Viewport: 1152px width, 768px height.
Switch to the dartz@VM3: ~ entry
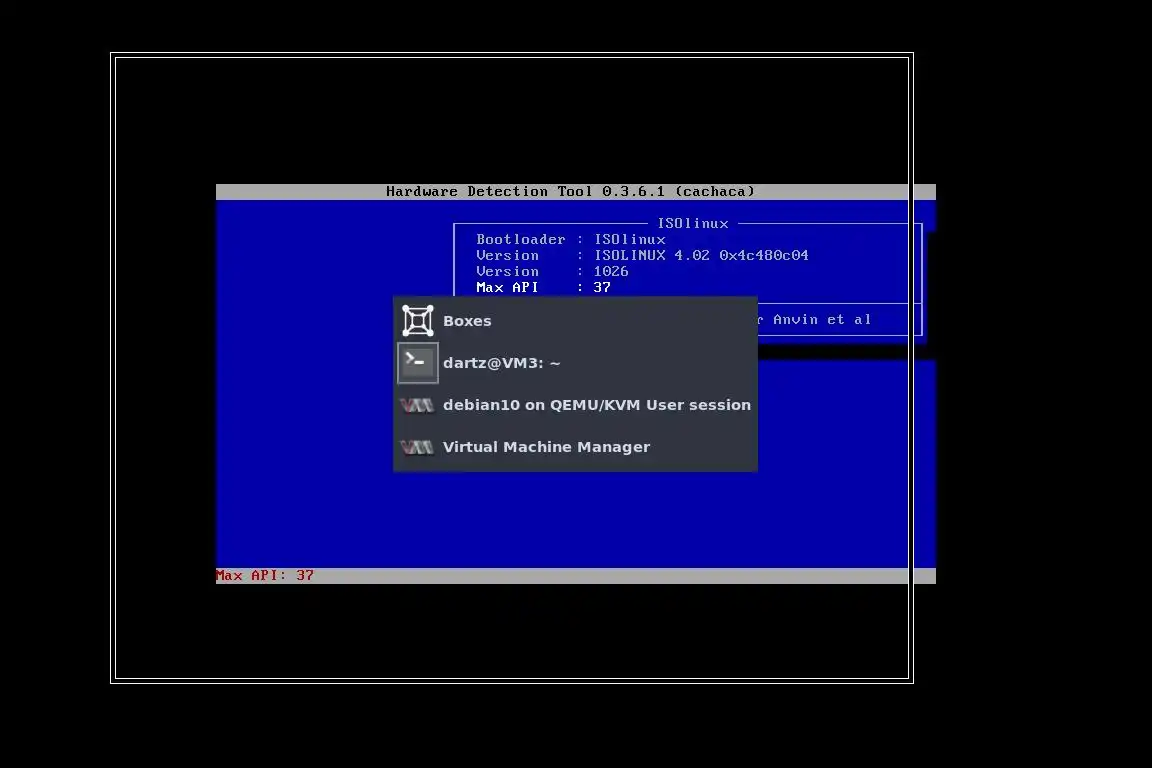click(x=575, y=363)
